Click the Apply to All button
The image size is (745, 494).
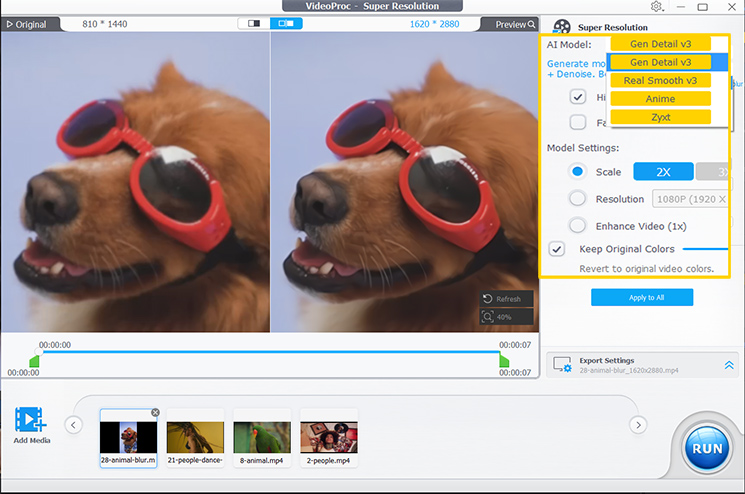click(x=642, y=297)
